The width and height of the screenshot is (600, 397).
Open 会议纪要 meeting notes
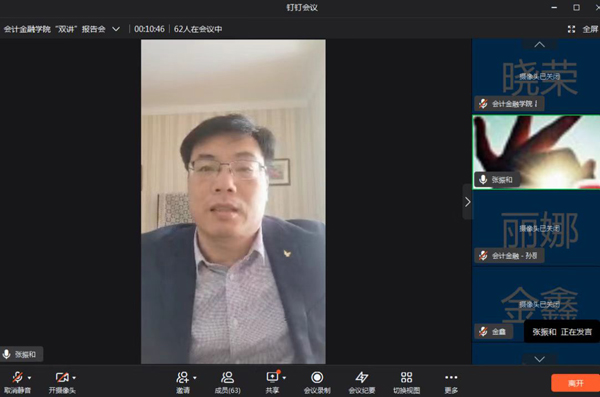pos(362,382)
